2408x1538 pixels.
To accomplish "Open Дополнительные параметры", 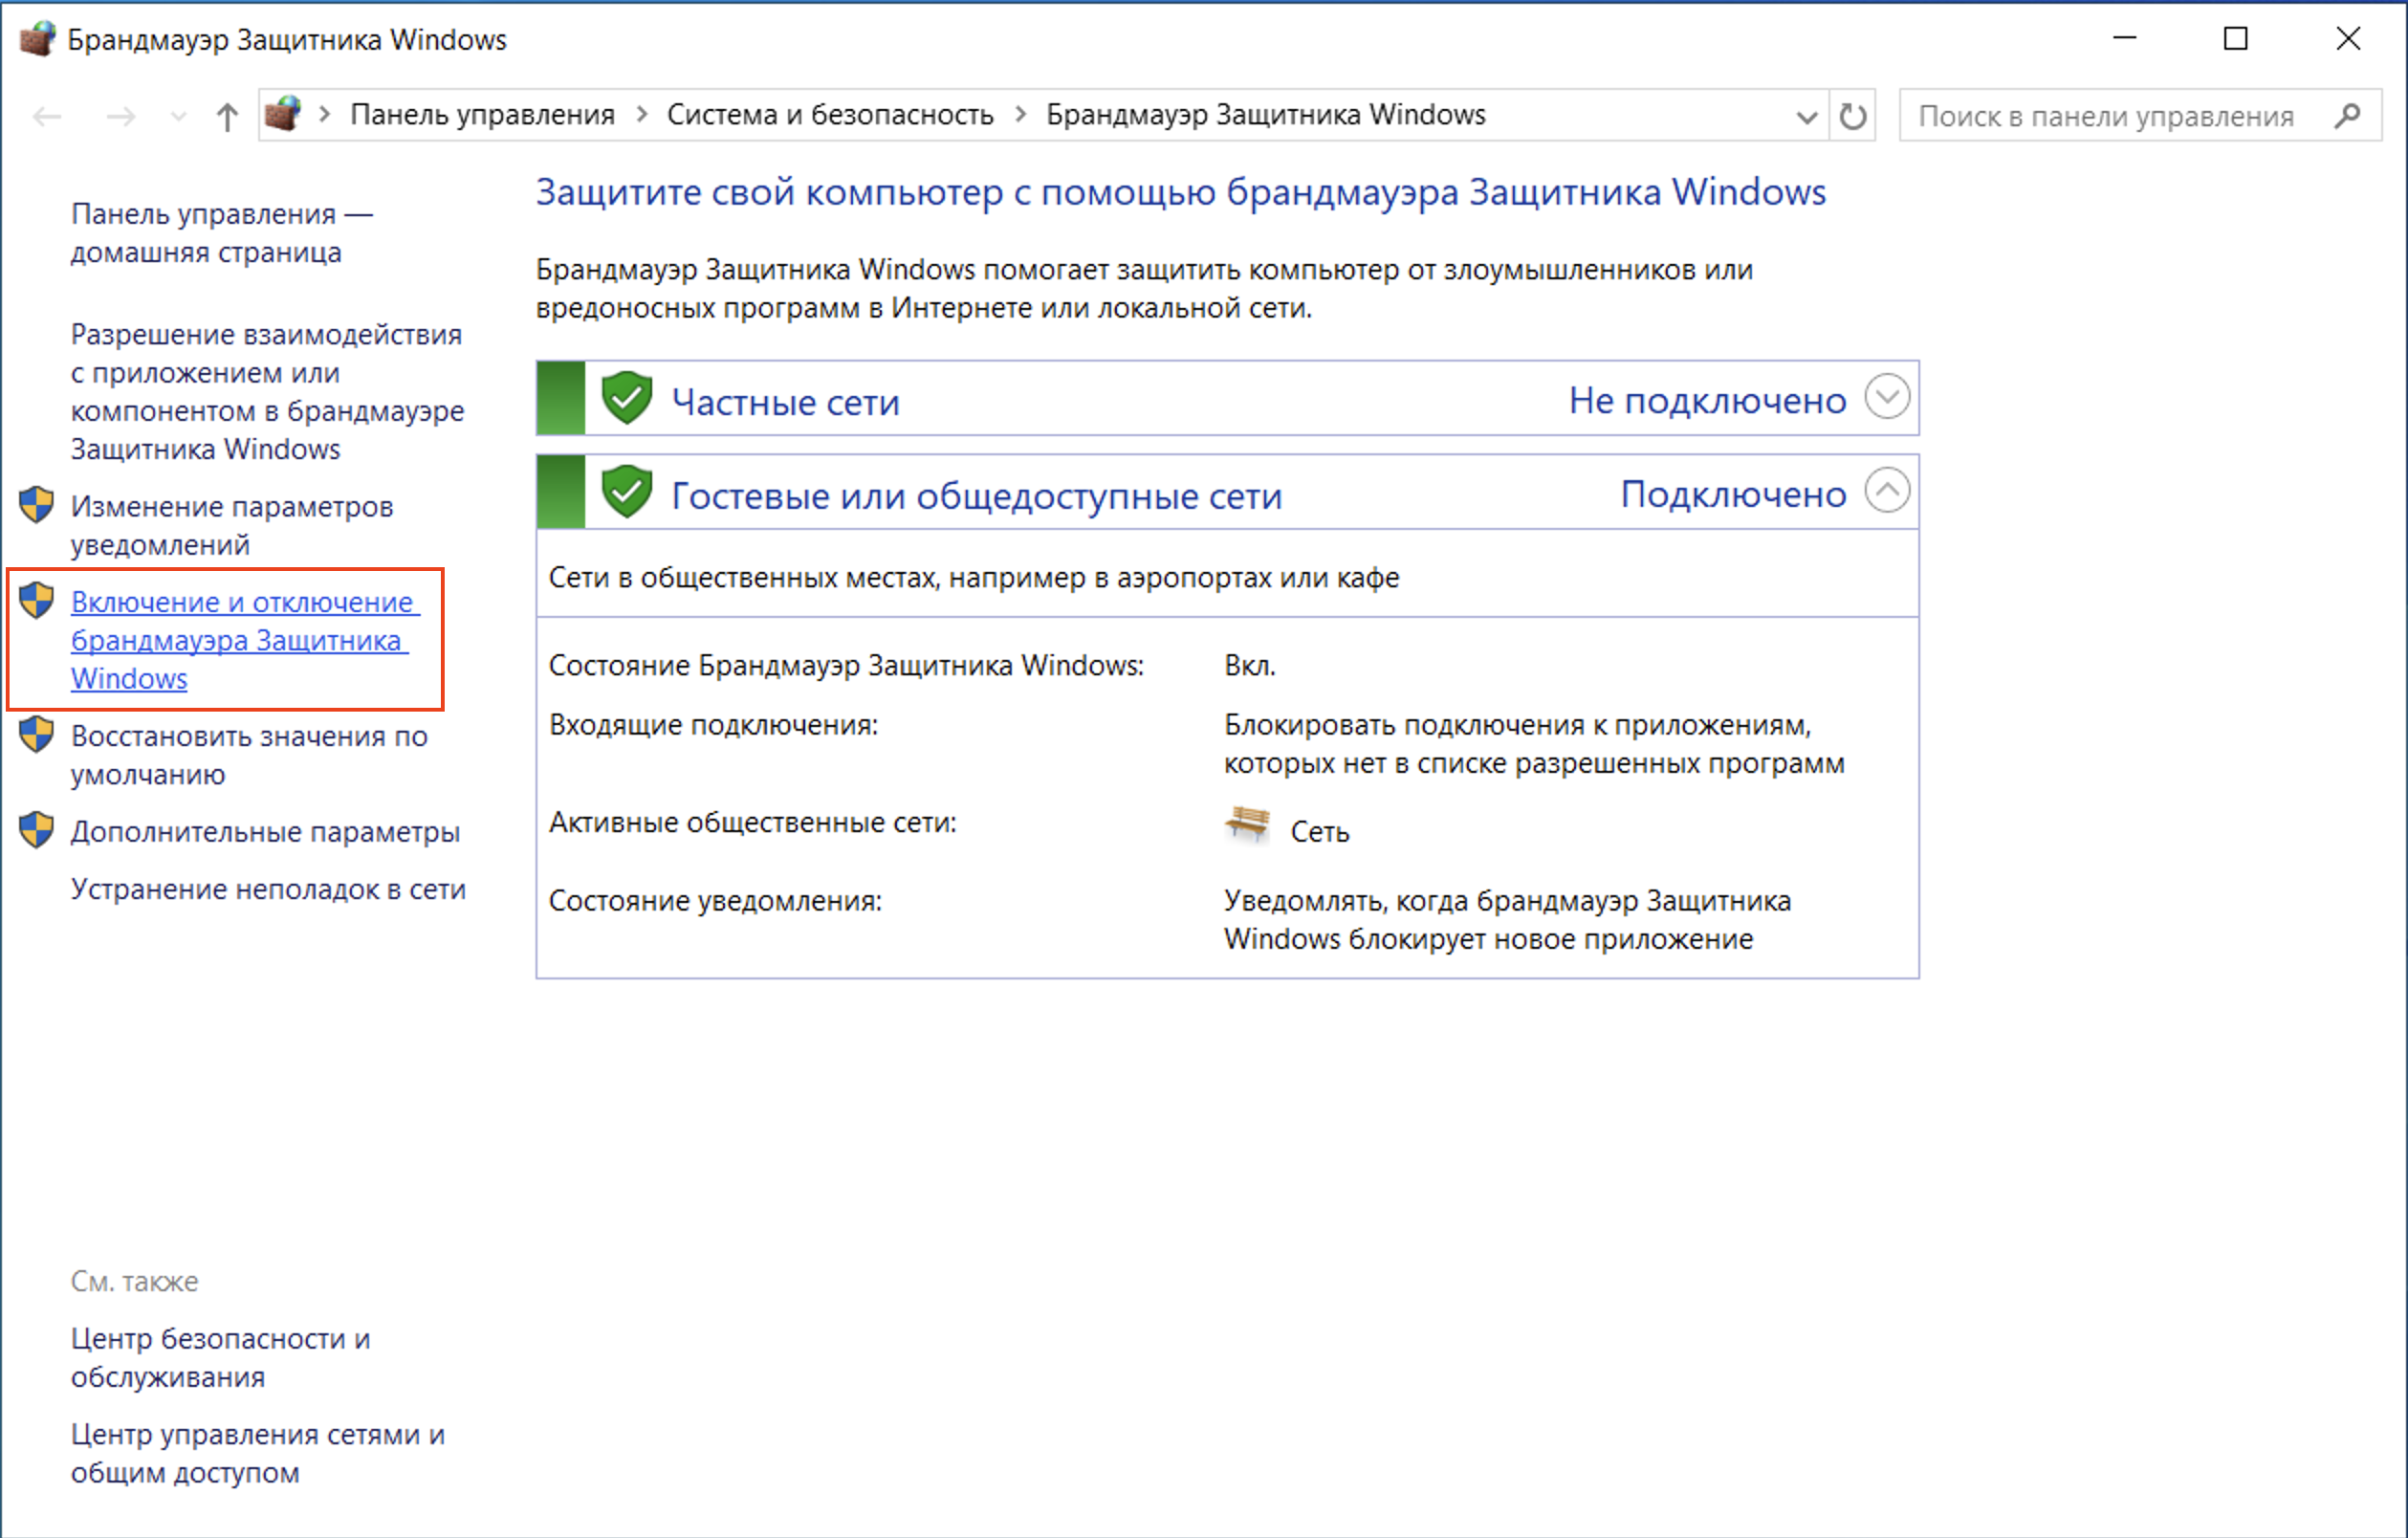I will coord(265,831).
